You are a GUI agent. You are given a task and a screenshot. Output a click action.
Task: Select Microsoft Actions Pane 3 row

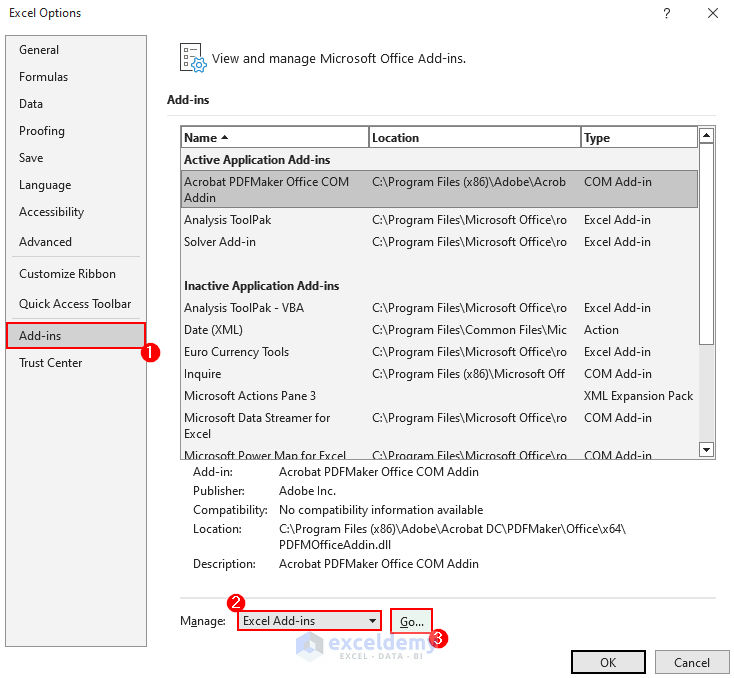pos(439,396)
